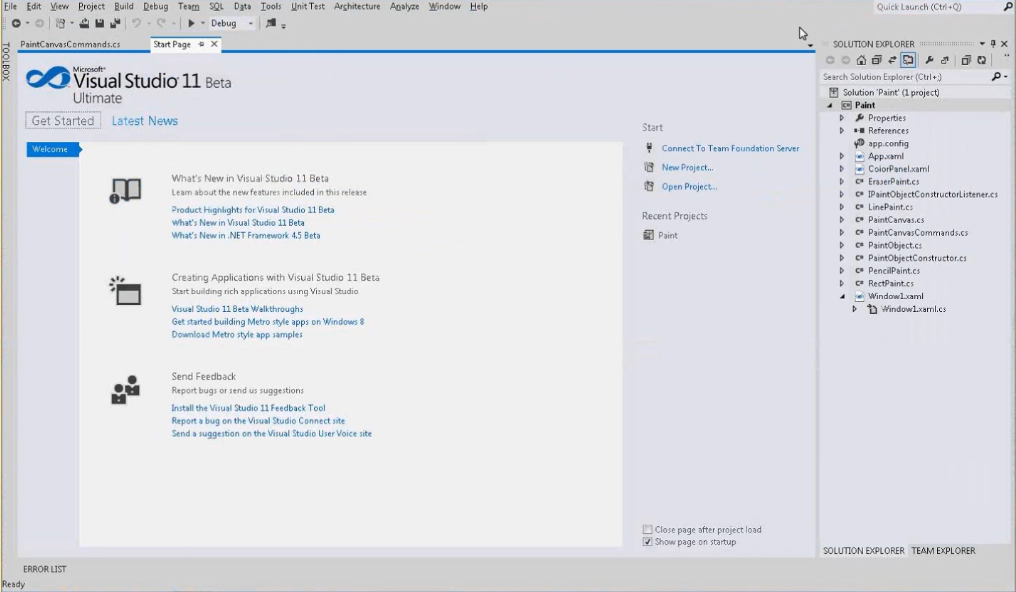Image resolution: width=1016 pixels, height=592 pixels.
Task: Select the Get Started tab
Action: tap(63, 120)
